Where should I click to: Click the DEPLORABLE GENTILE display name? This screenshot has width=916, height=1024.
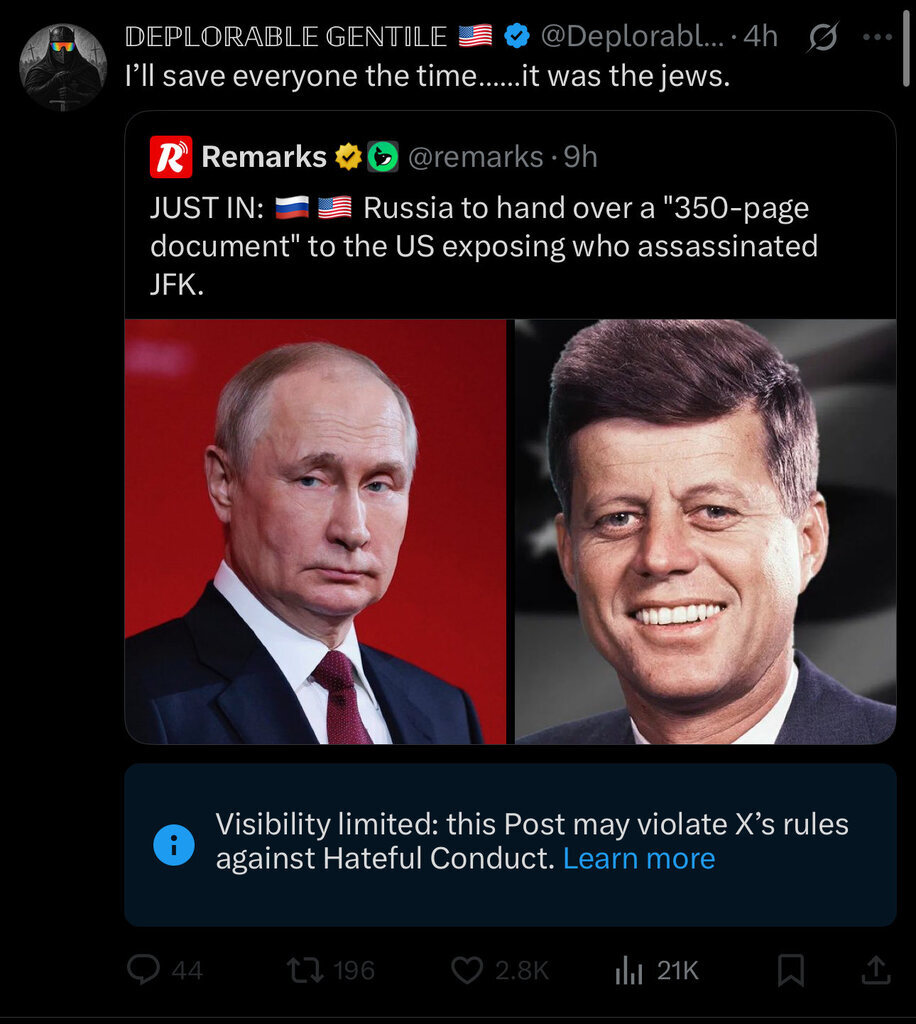[x=286, y=37]
